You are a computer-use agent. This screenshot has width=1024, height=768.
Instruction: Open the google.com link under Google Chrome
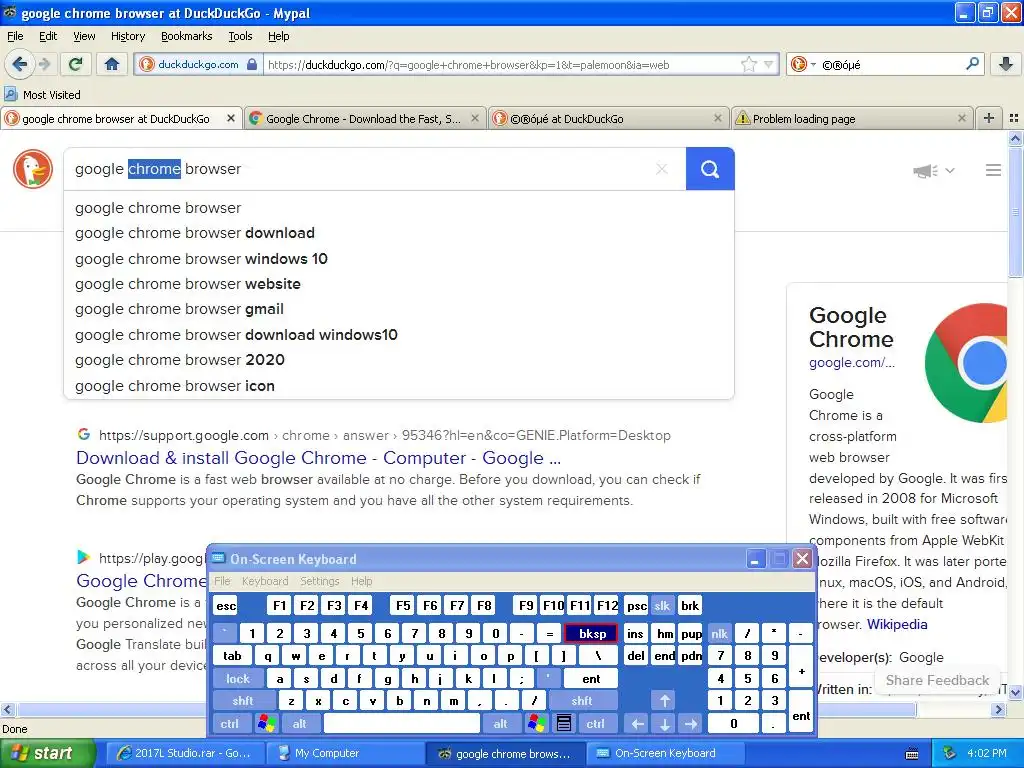(852, 362)
